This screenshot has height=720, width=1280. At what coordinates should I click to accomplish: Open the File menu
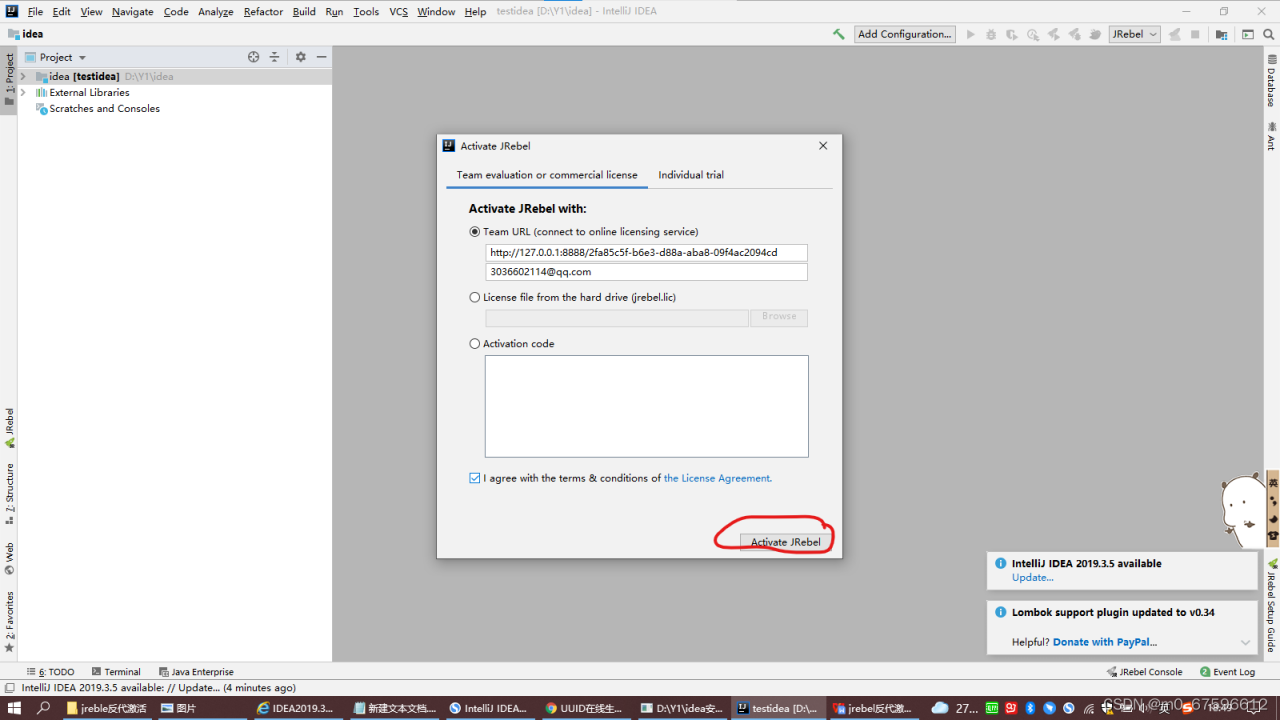pos(35,12)
